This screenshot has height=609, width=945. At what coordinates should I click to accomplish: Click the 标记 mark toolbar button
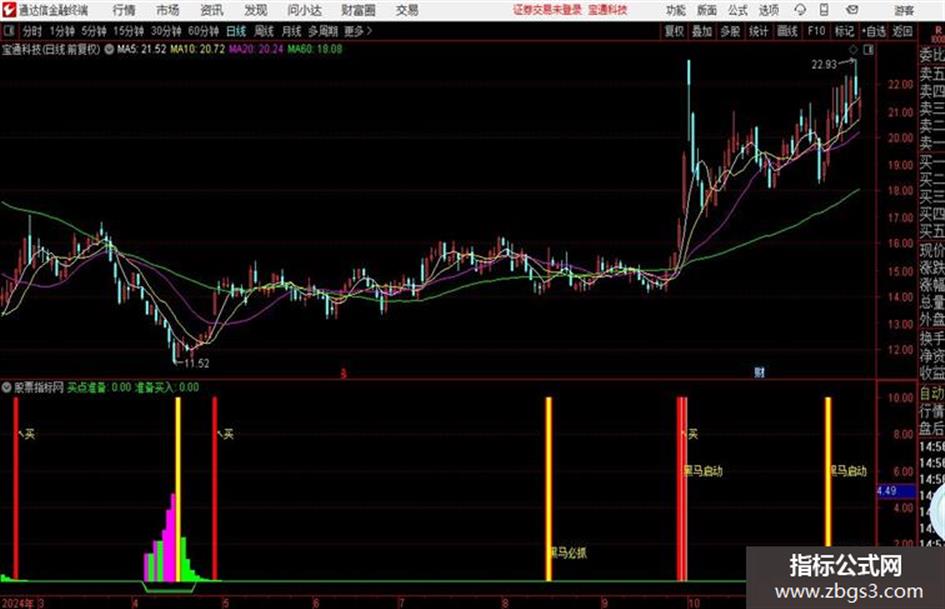point(844,31)
